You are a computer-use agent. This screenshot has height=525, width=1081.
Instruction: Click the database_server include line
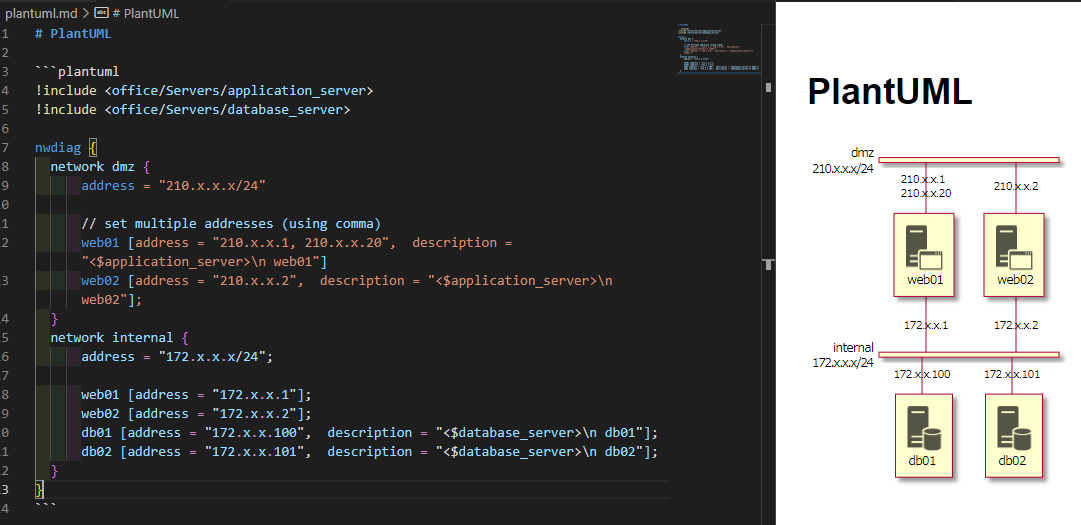pos(192,110)
